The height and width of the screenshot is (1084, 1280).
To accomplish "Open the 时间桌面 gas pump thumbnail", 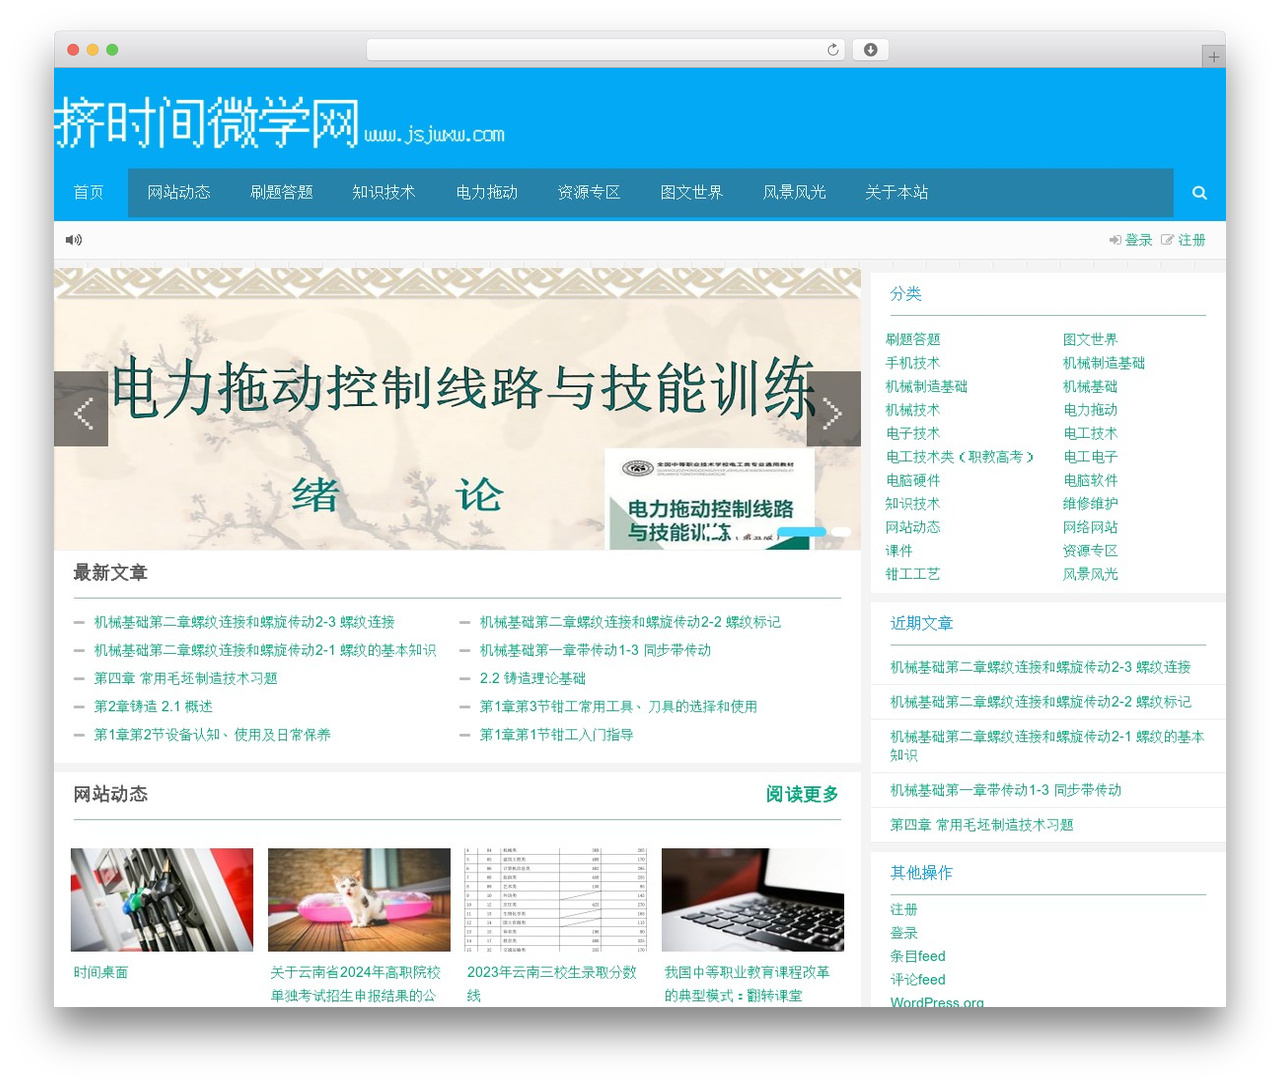I will [162, 900].
